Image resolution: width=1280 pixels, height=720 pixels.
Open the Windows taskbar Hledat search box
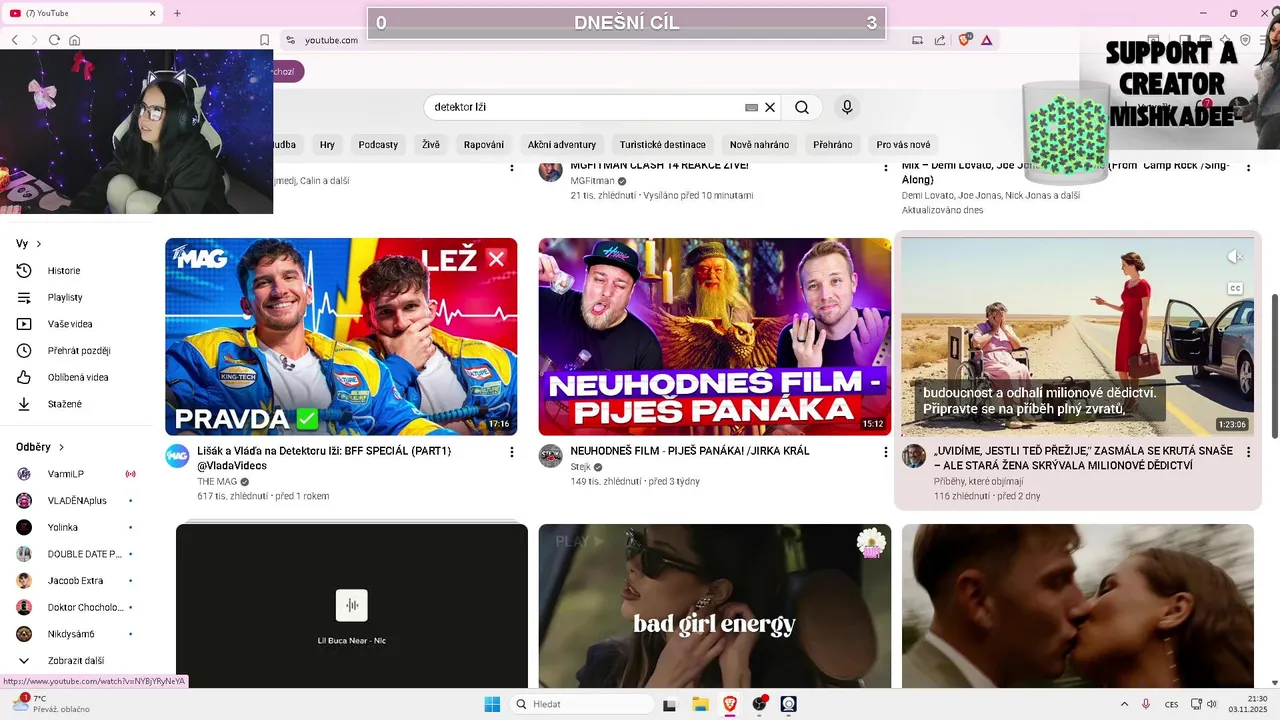point(580,704)
